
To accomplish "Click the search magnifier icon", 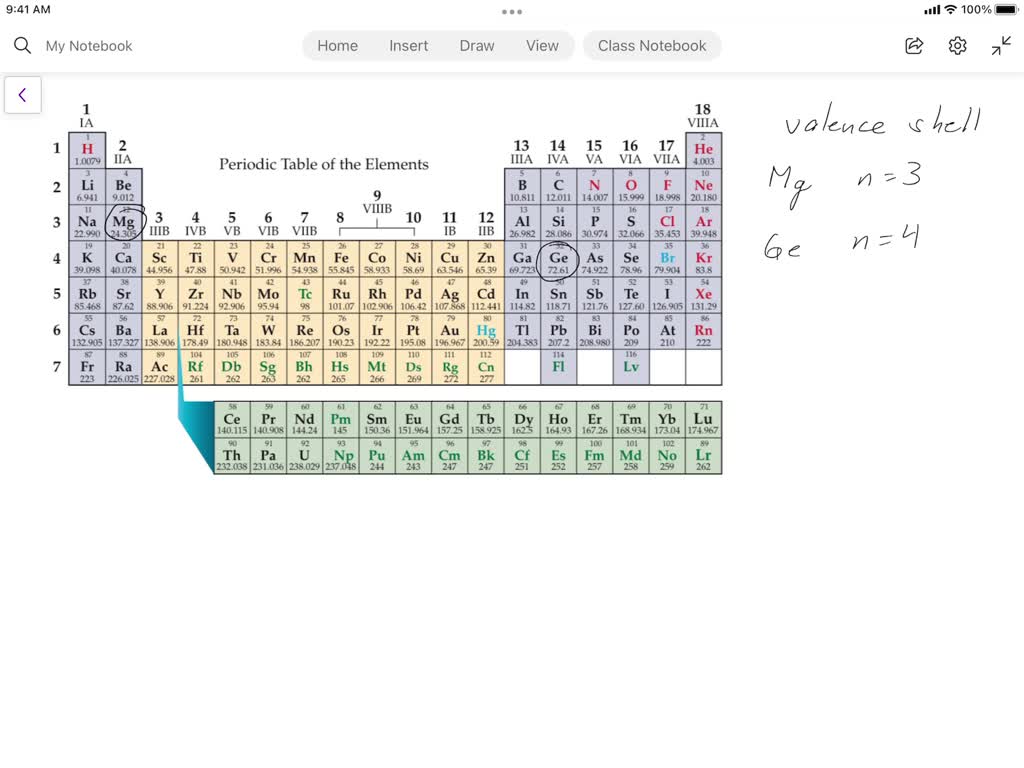I will pyautogui.click(x=22, y=45).
